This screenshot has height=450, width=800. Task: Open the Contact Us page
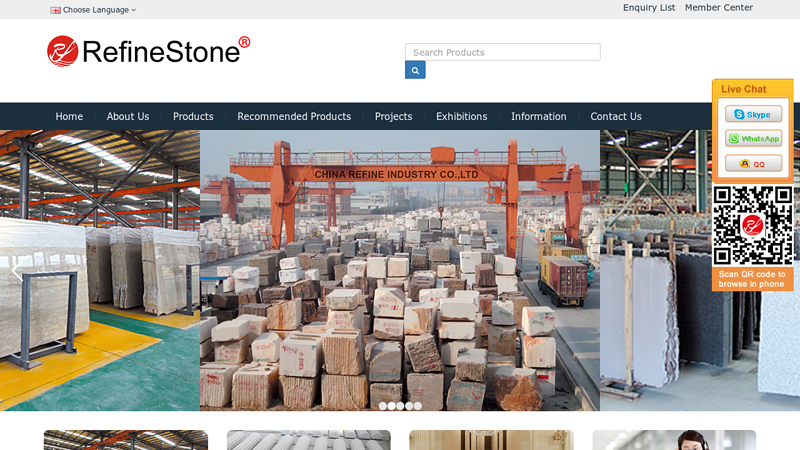616,116
